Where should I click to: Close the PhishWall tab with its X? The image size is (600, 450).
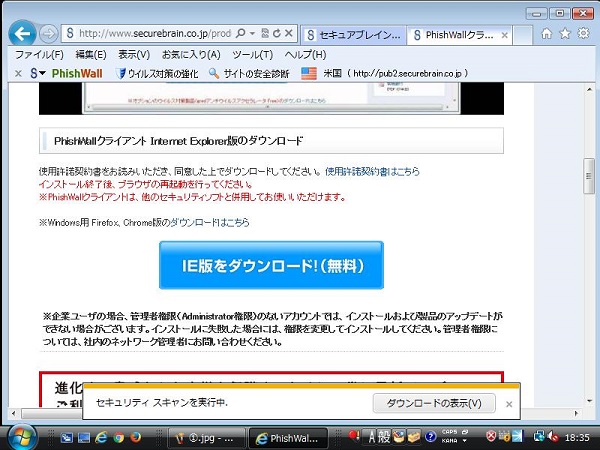point(505,36)
